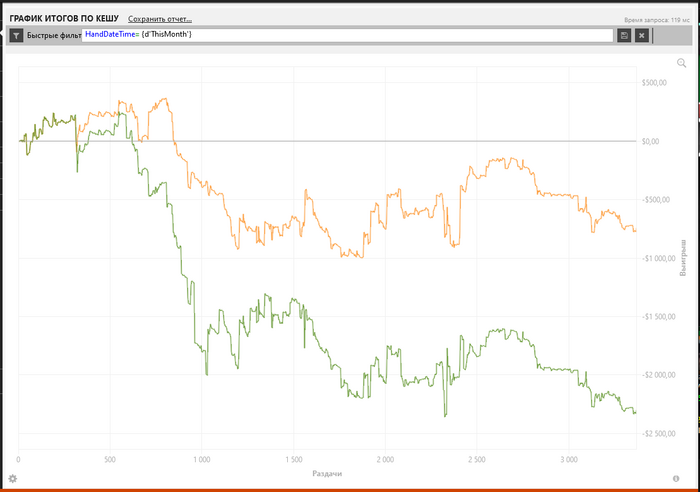
Task: Click the -$1 000,00 axis label
Action: (x=658, y=259)
